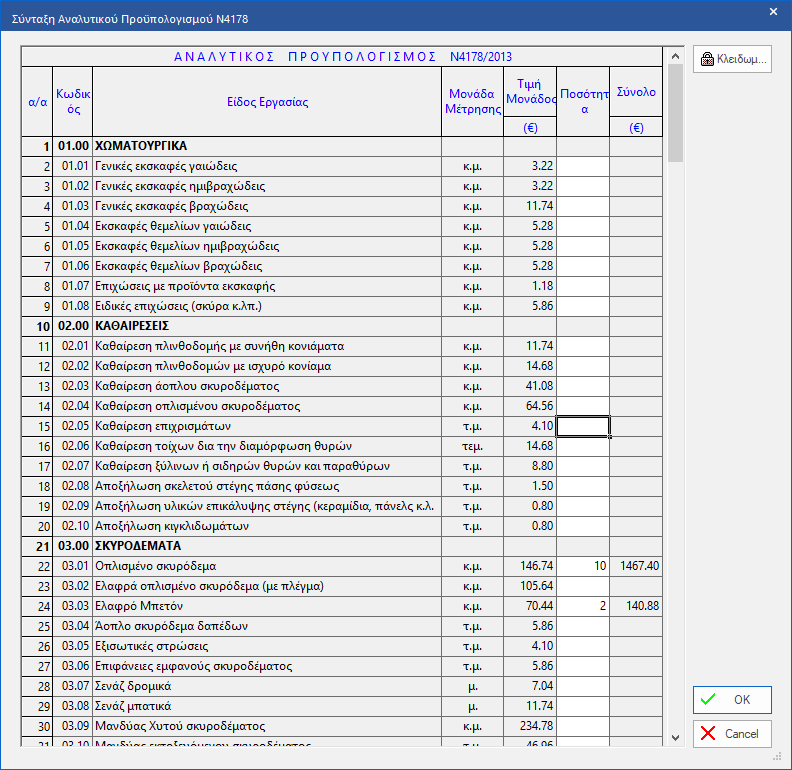Select quantity cell for Ελαφρό Μπετόν
792x770 pixels.
583,606
